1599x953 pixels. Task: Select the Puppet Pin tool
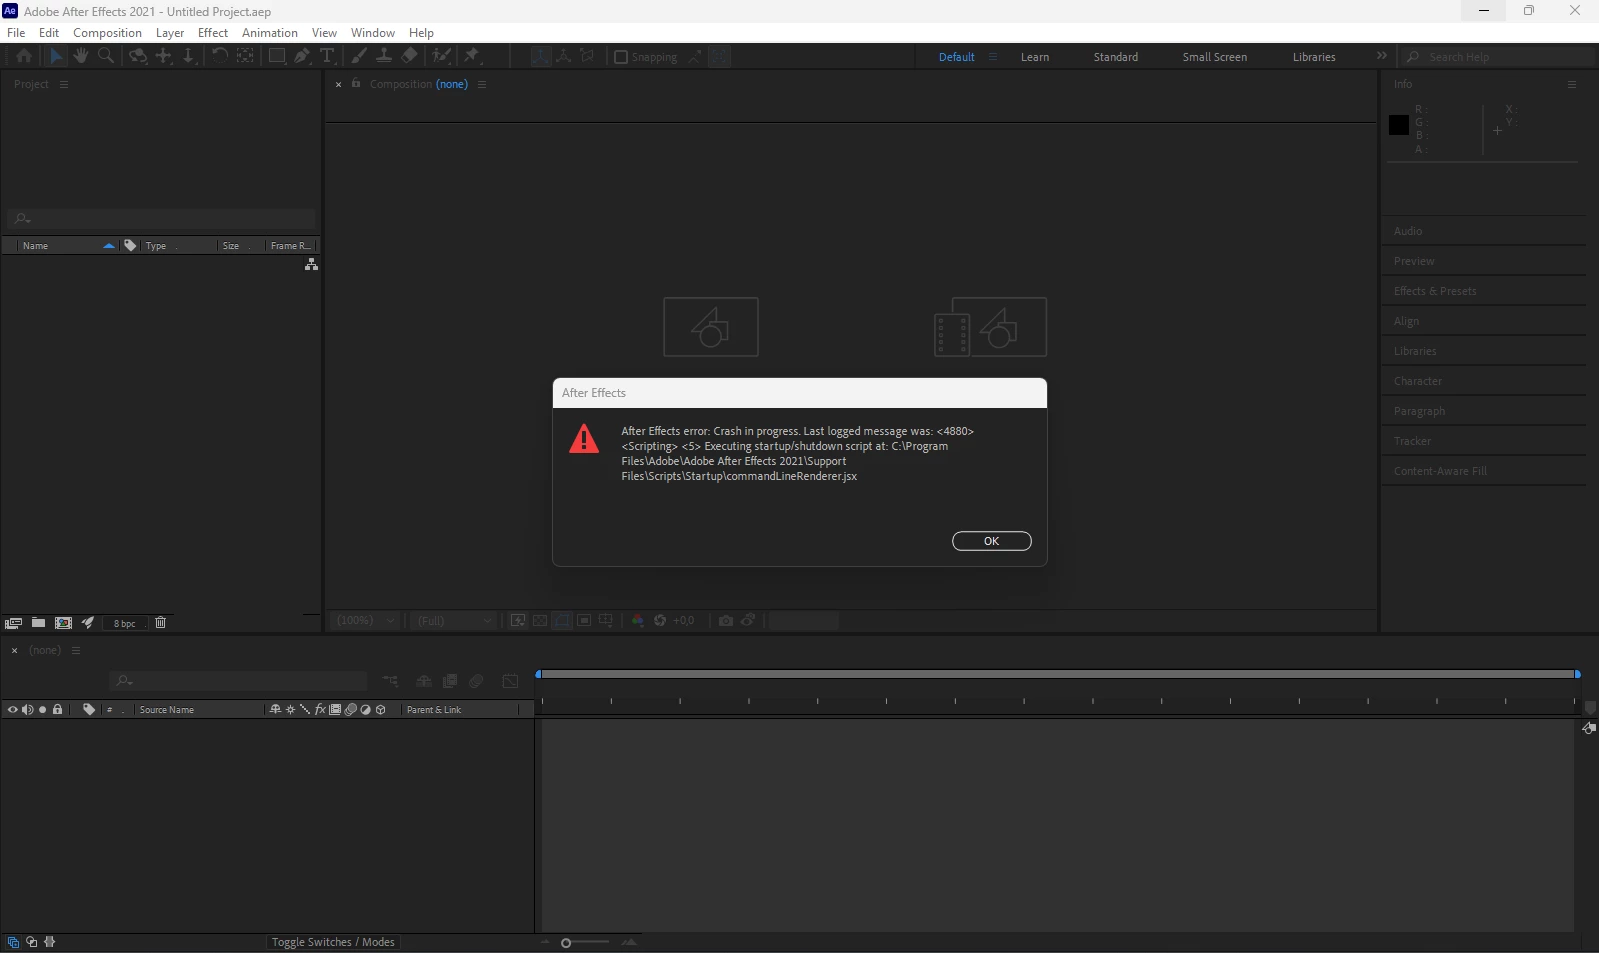(x=472, y=56)
